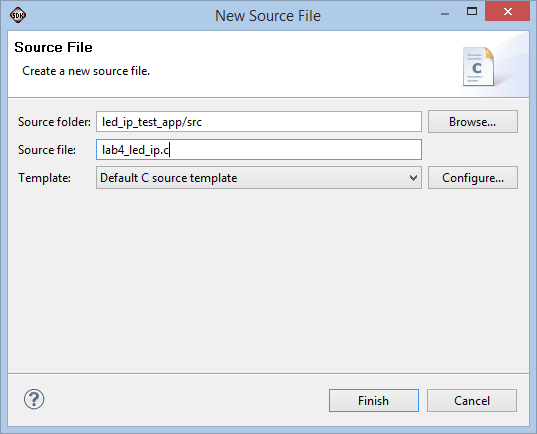Screen dimensions: 537x434
Task: Click Browse to choose a source folder
Action: tap(473, 122)
